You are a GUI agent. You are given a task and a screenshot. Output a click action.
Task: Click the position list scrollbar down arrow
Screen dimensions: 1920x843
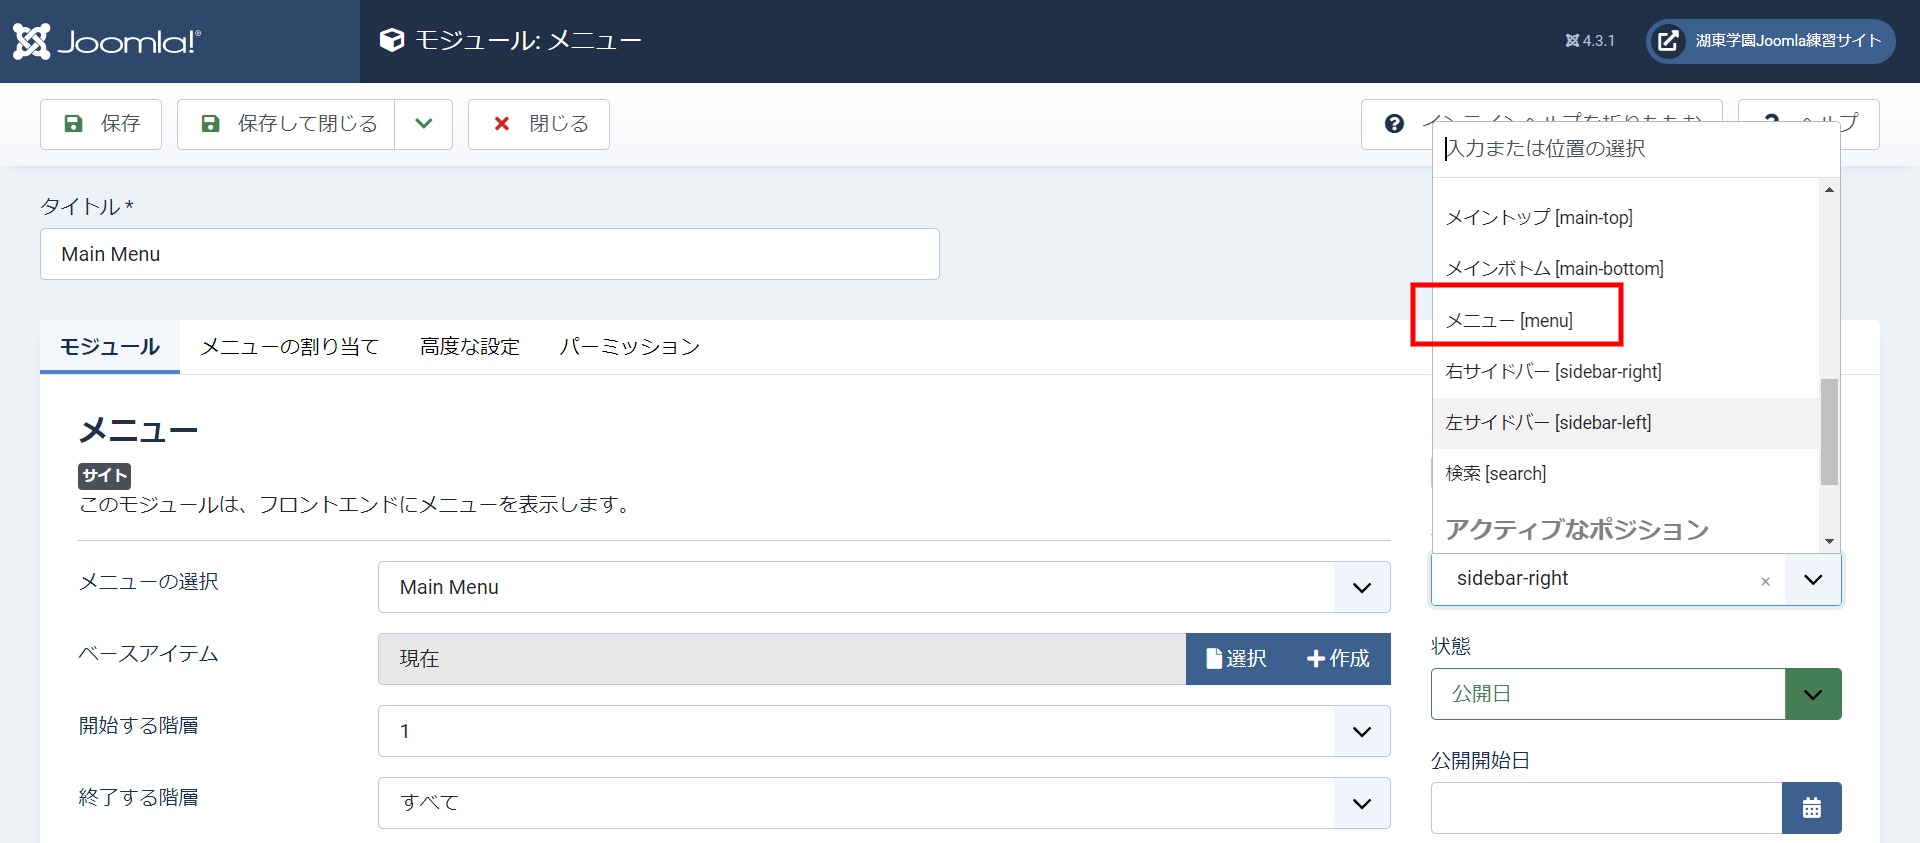point(1829,541)
